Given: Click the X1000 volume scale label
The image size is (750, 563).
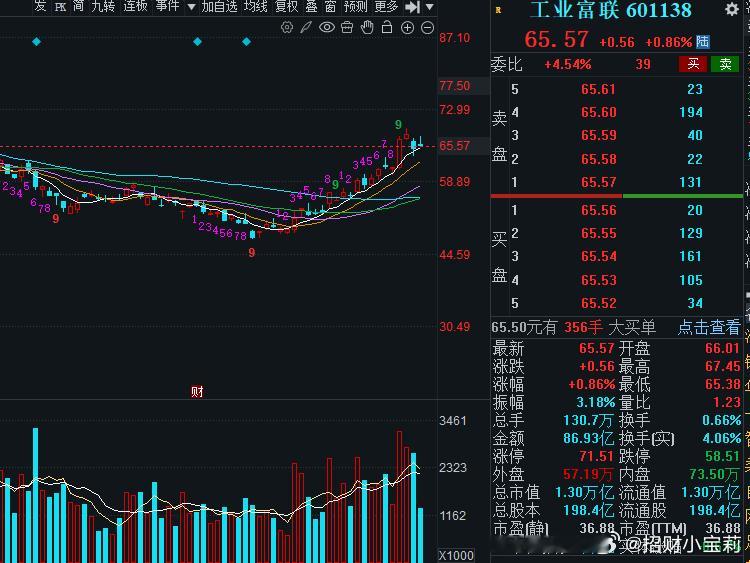Looking at the screenshot, I should (x=456, y=555).
